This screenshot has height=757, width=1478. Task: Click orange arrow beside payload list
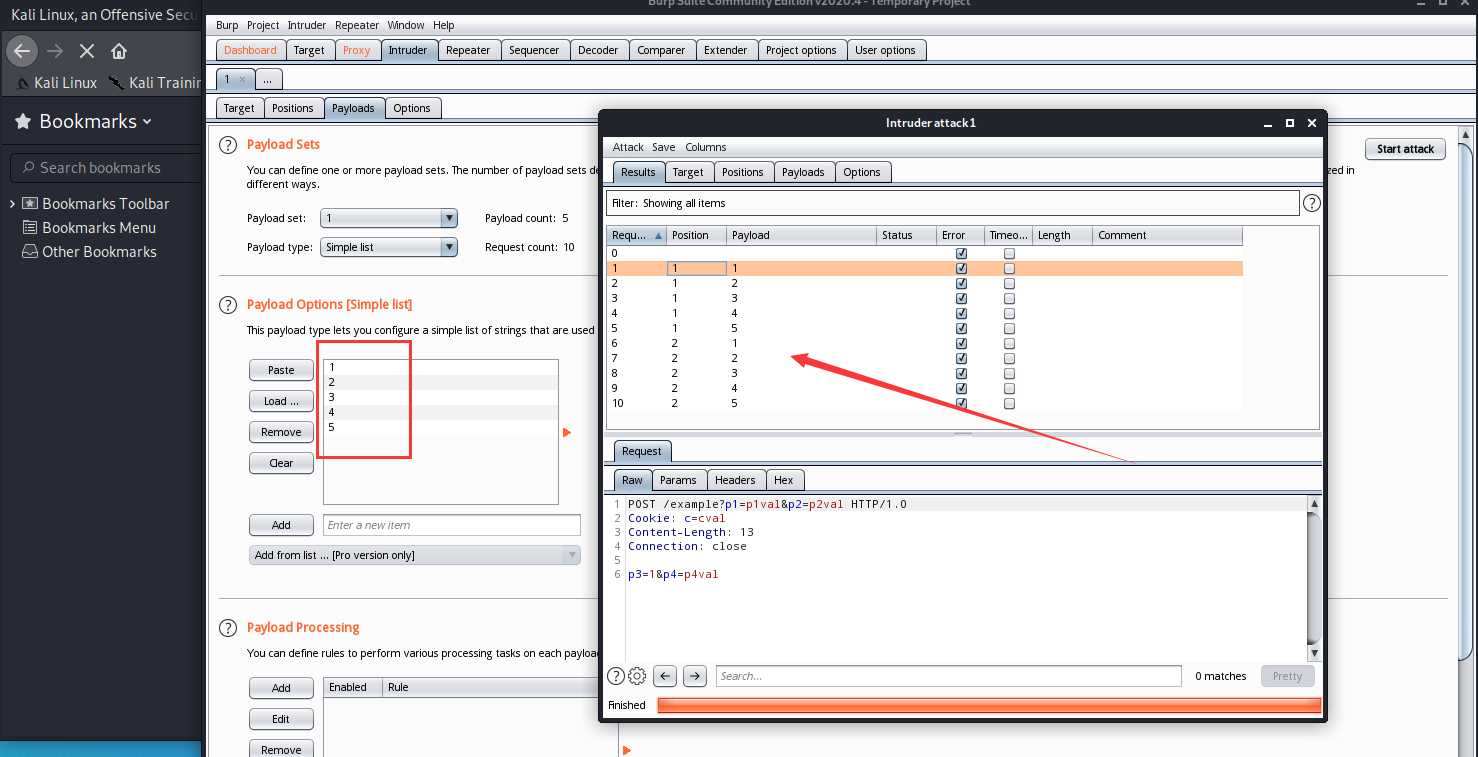(x=567, y=432)
